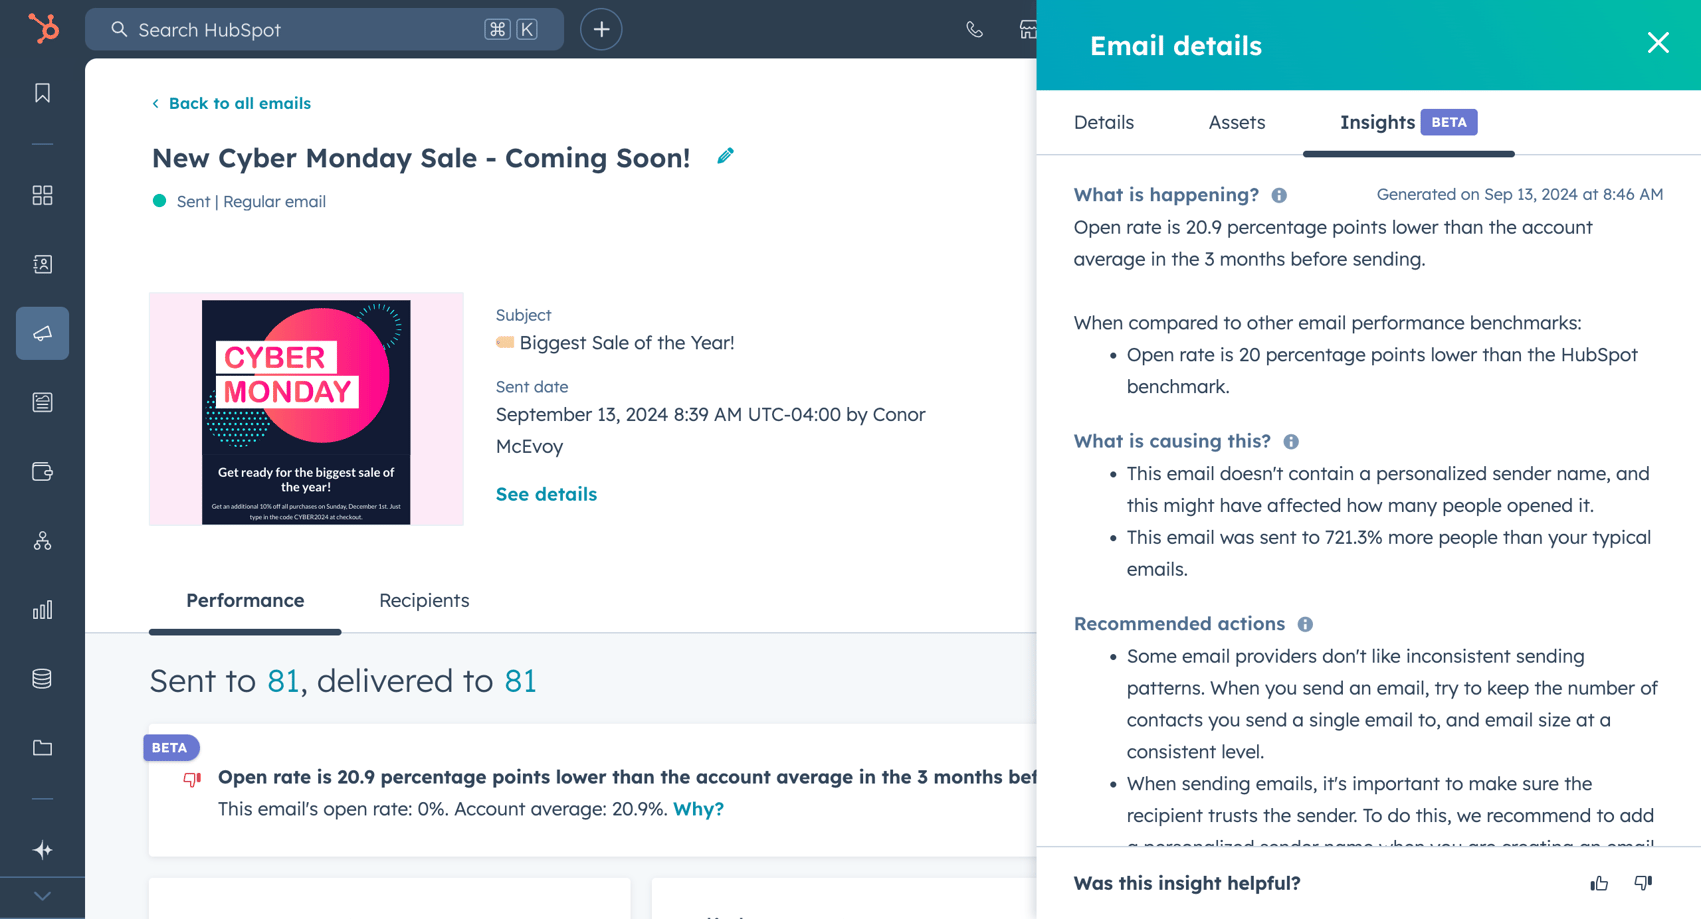Give thumbs up to the insight
Screen dimensions: 1701x919
[x=1599, y=883]
